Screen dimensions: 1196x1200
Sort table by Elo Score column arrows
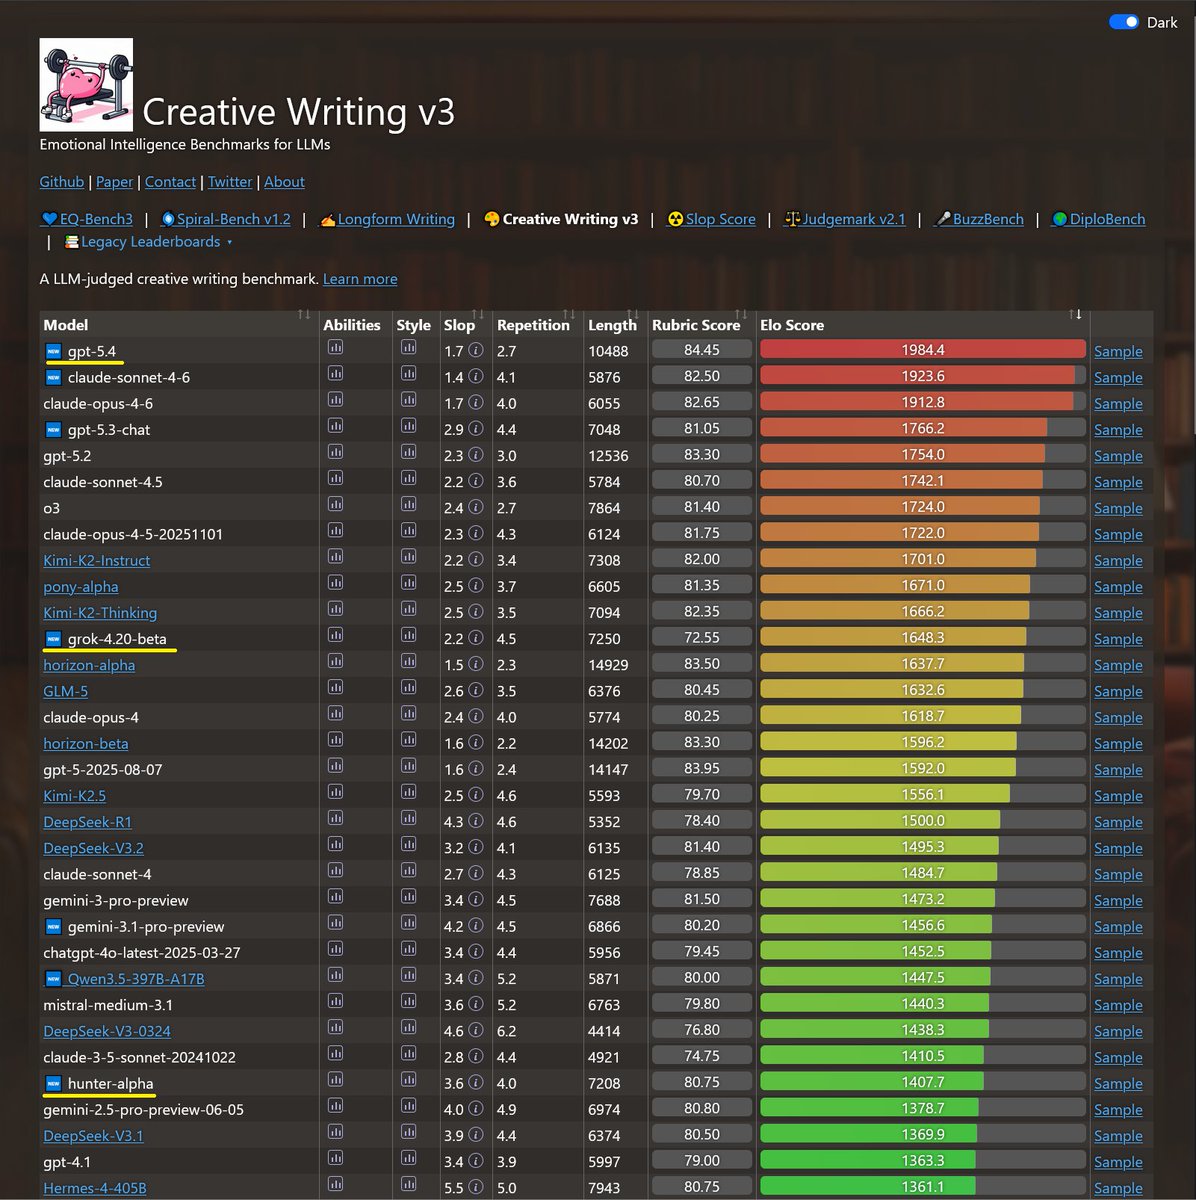pos(1075,315)
